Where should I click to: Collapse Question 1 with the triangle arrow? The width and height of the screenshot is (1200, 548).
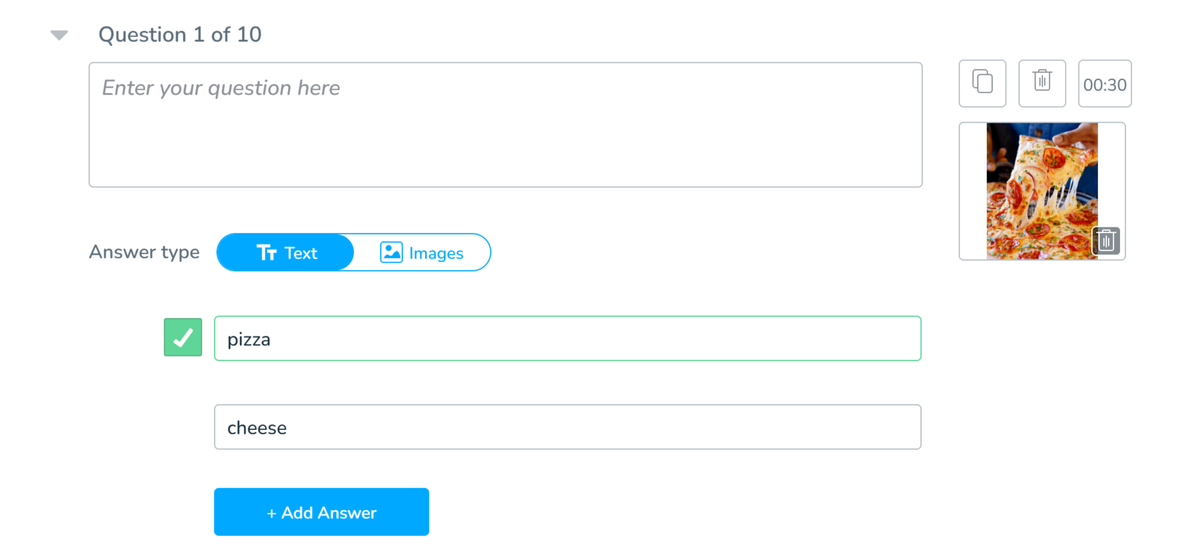[x=59, y=35]
